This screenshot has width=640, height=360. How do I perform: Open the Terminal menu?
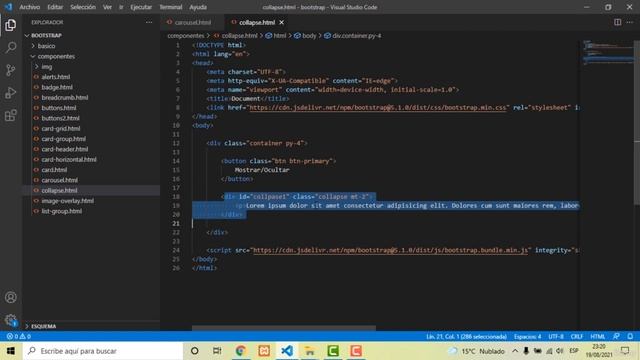click(171, 7)
